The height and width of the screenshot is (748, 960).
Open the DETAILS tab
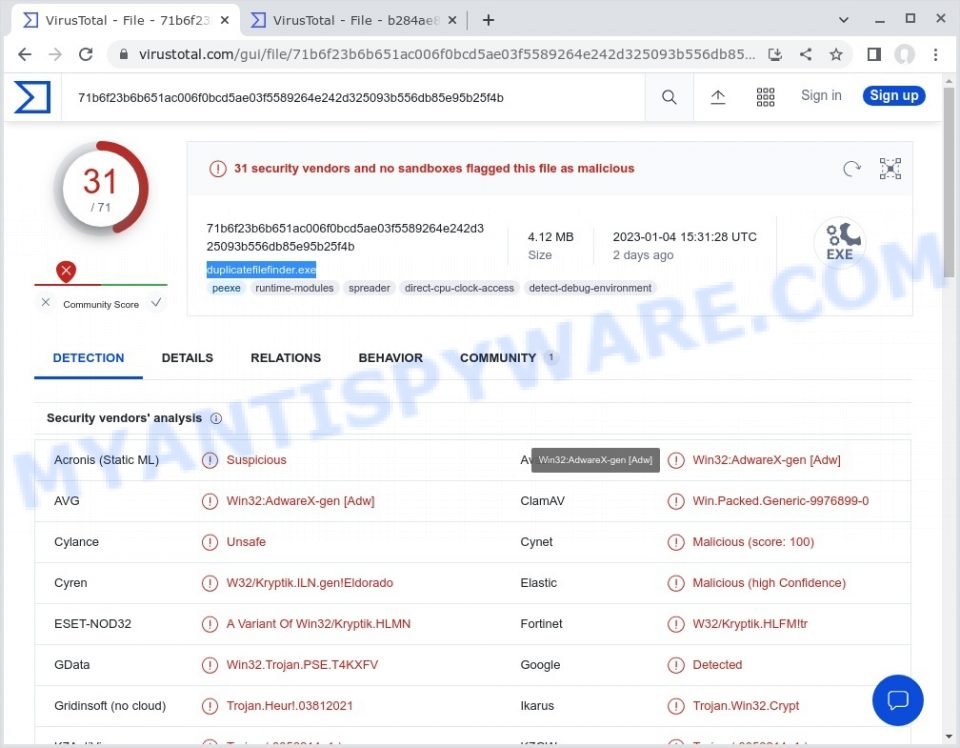point(187,358)
